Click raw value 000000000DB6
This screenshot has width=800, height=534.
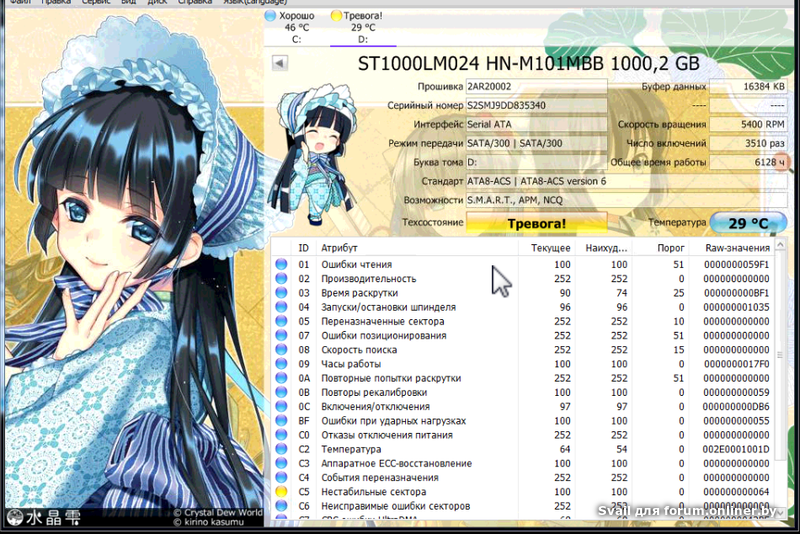(x=736, y=406)
